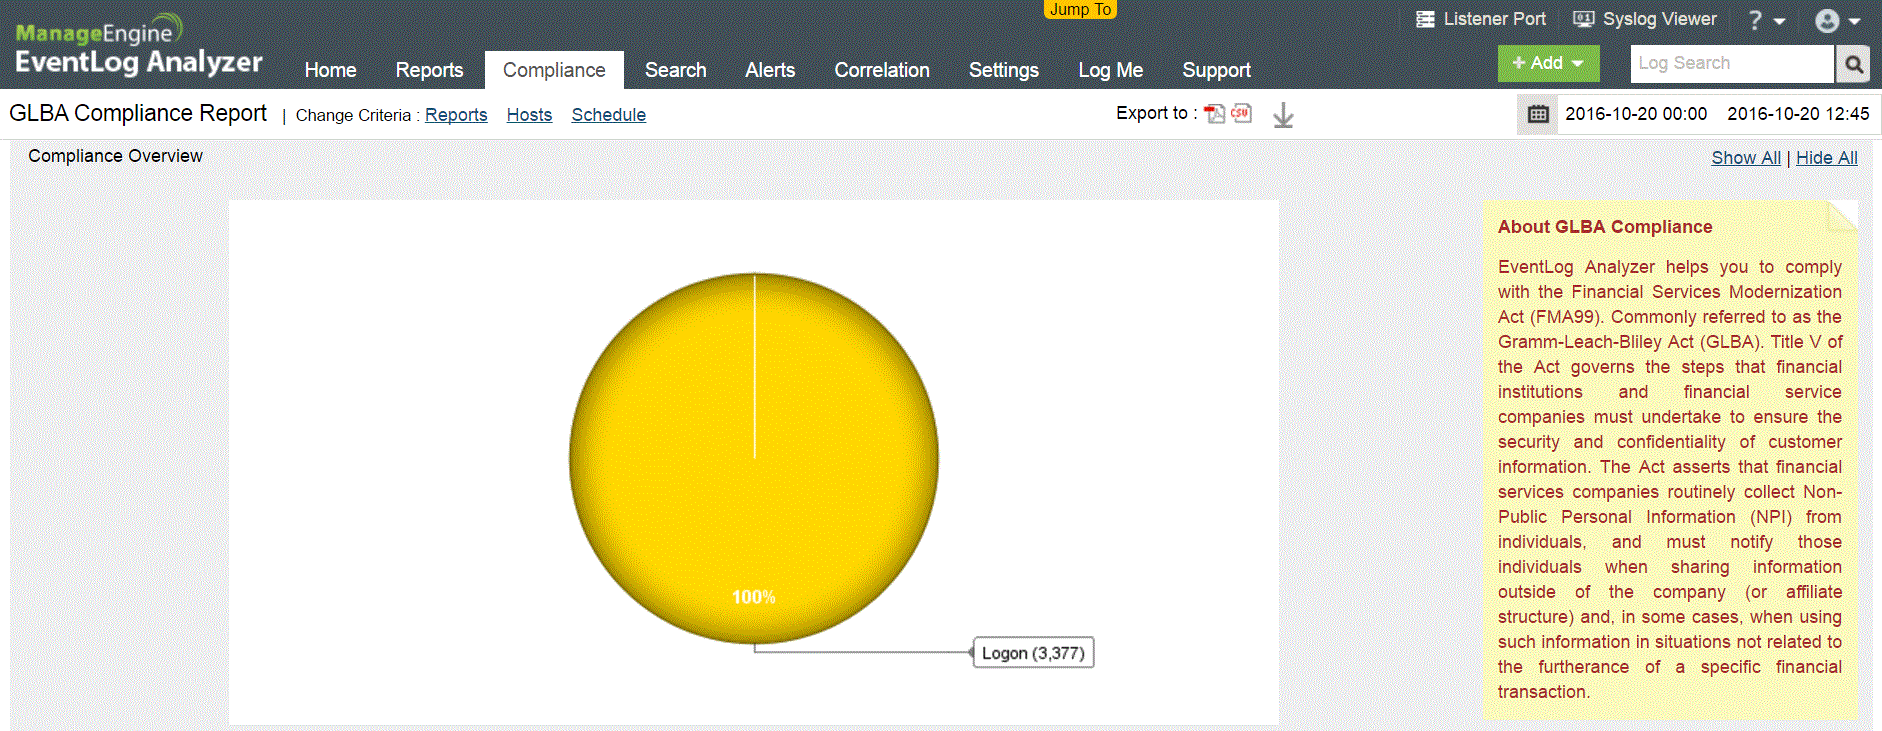Click the log search magnifier button

pyautogui.click(x=1854, y=64)
